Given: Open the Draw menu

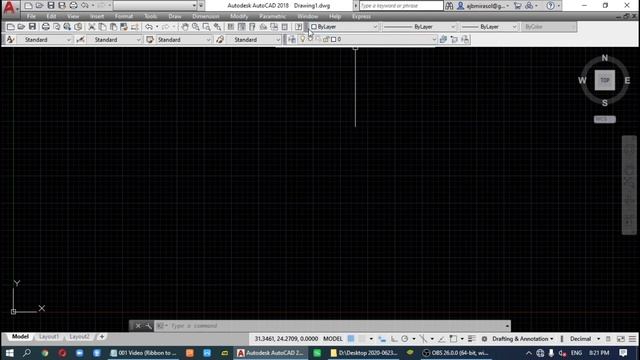Looking at the screenshot, I should point(175,16).
